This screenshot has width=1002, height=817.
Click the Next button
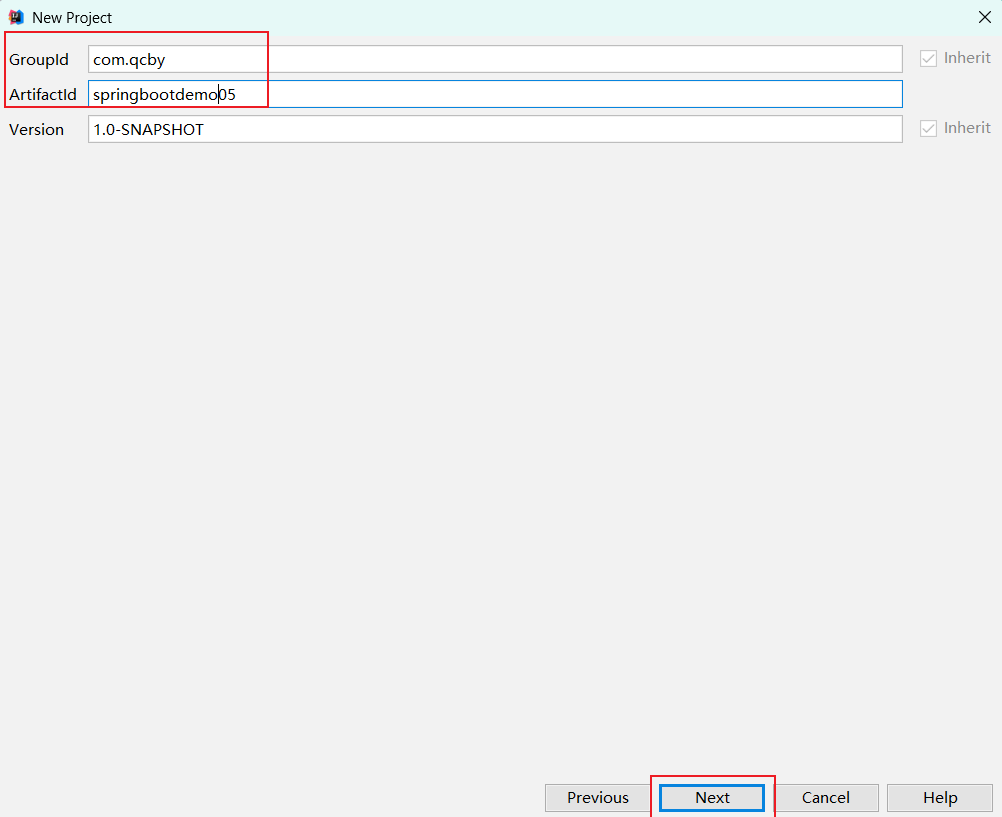pyautogui.click(x=712, y=797)
